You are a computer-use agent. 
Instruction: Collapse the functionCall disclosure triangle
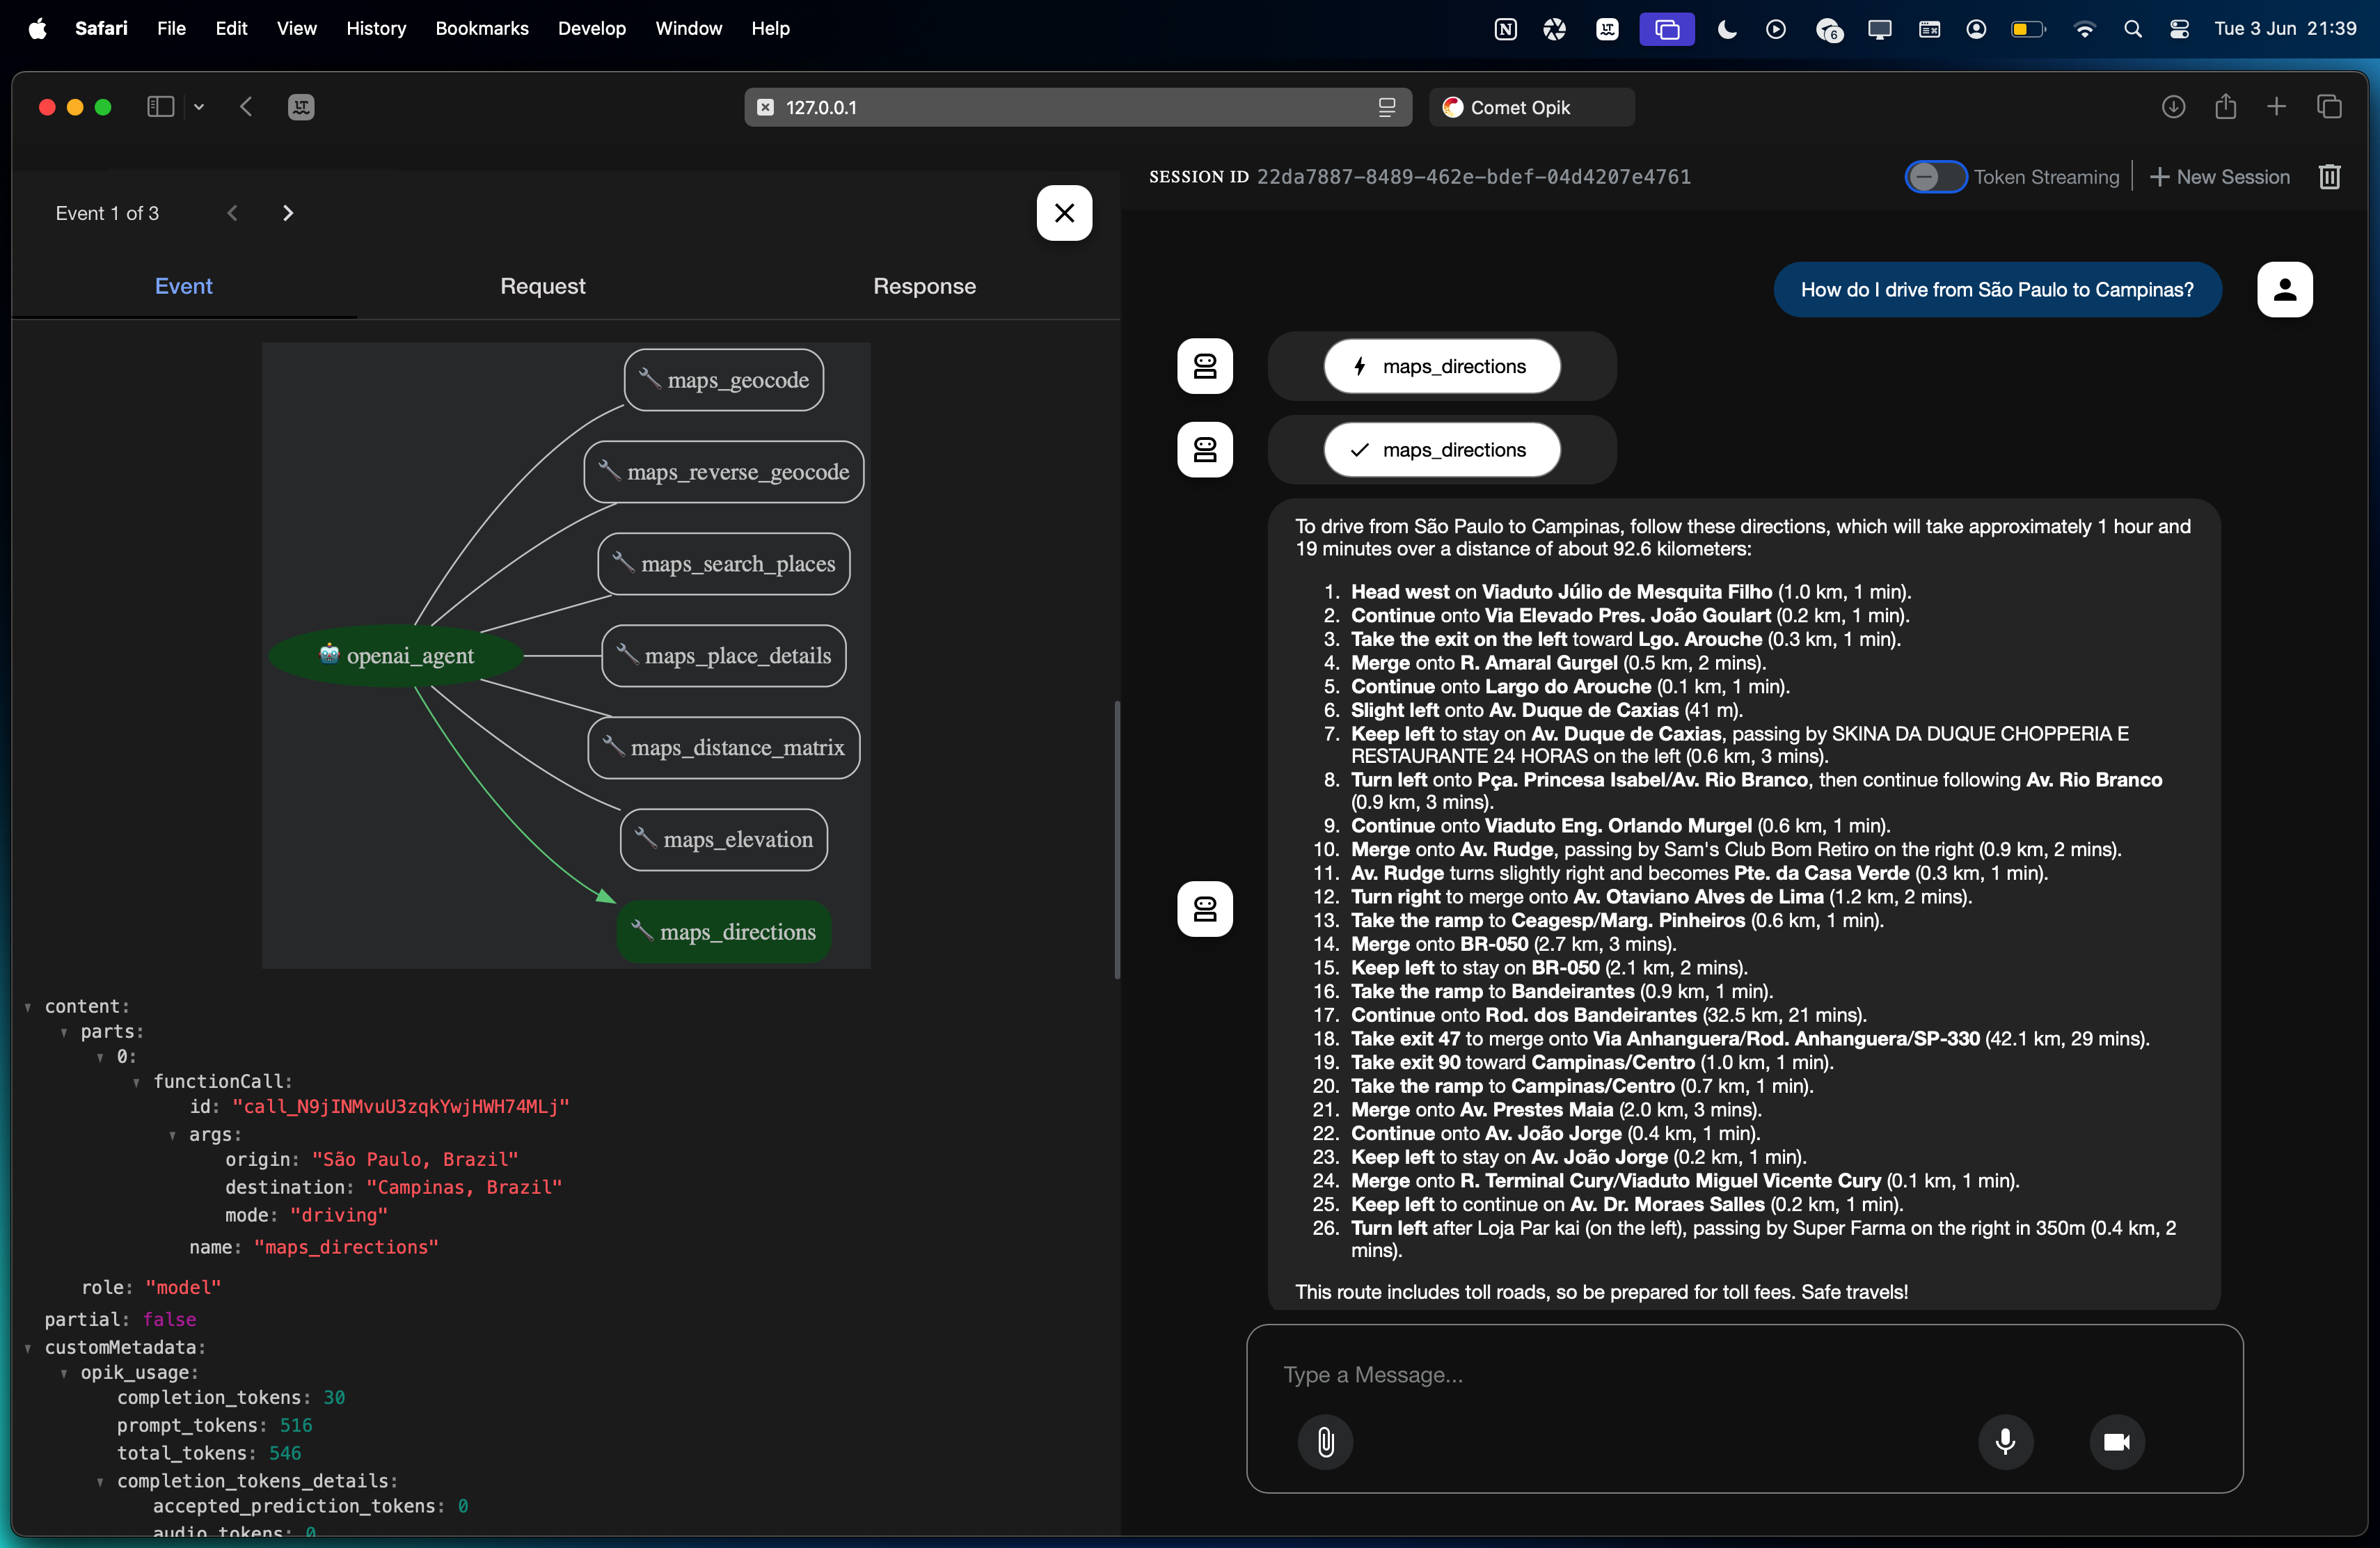(139, 1081)
